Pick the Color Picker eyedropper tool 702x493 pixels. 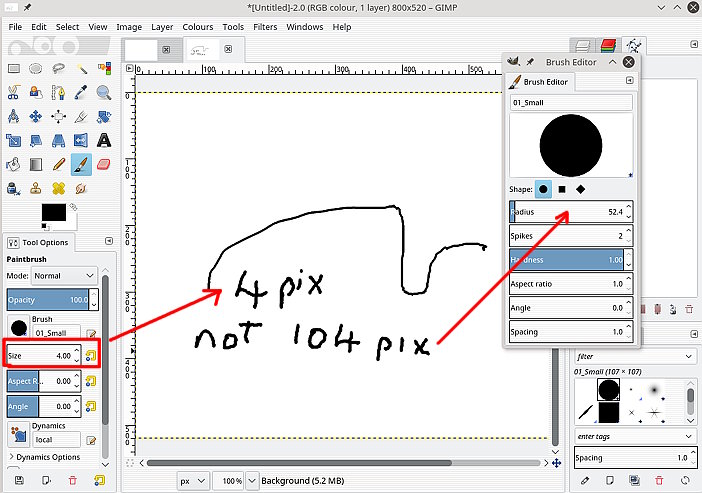81,93
